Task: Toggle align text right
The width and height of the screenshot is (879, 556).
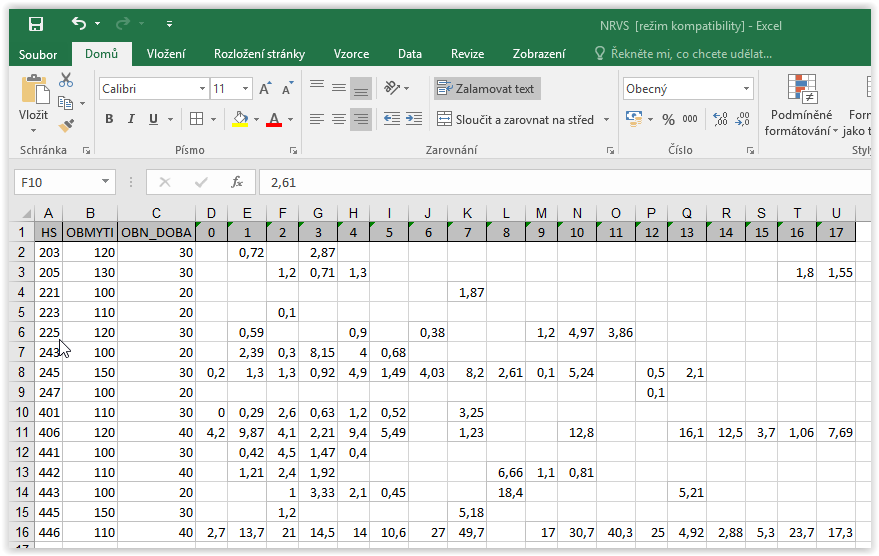Action: tap(361, 119)
